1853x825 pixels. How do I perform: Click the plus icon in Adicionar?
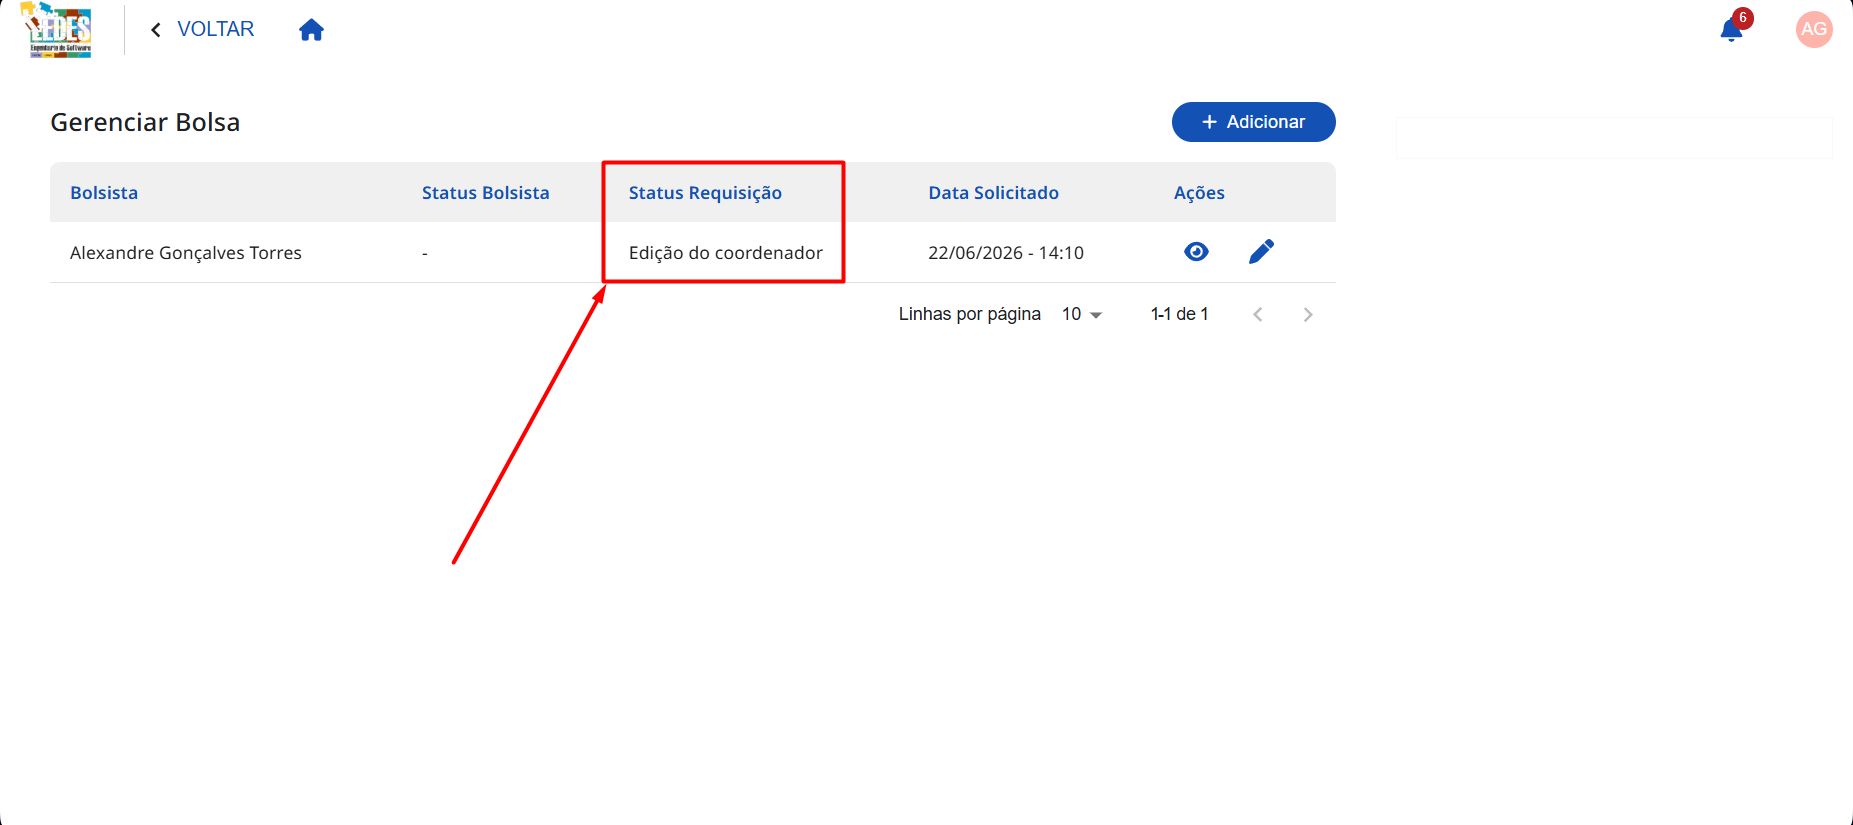(x=1209, y=122)
